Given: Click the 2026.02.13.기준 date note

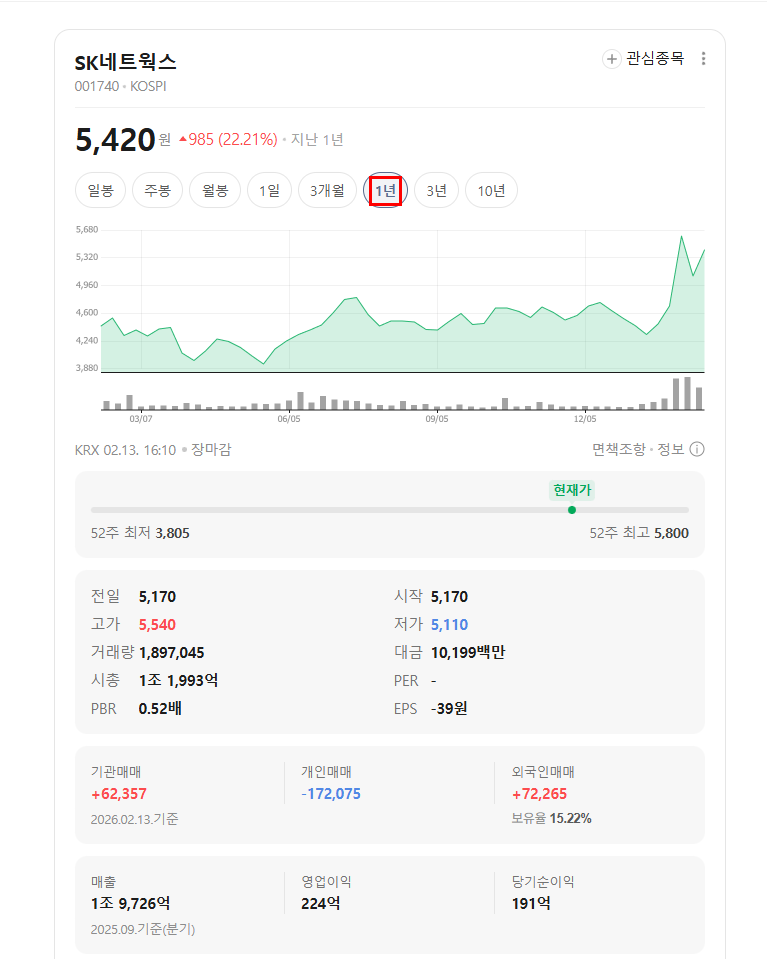Looking at the screenshot, I should (x=135, y=819).
